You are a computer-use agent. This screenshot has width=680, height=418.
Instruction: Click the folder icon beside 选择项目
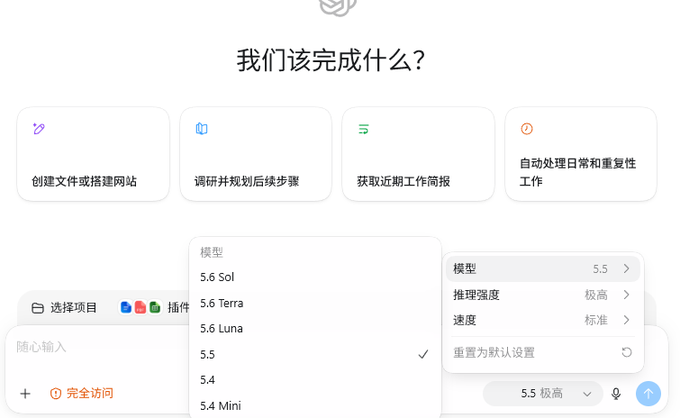pyautogui.click(x=38, y=308)
